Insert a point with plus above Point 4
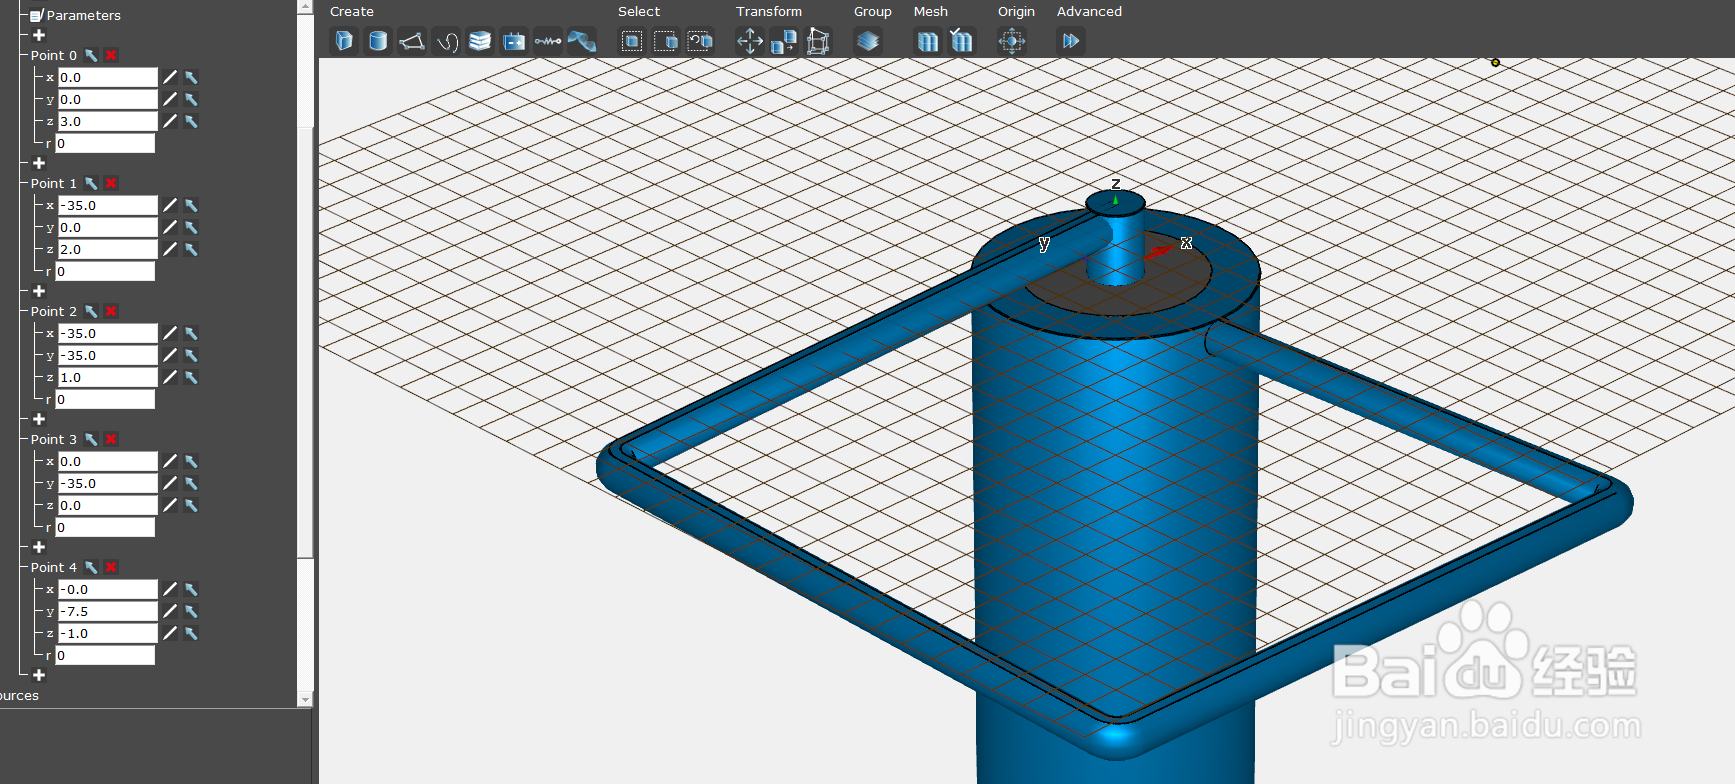Image resolution: width=1735 pixels, height=784 pixels. point(39,547)
